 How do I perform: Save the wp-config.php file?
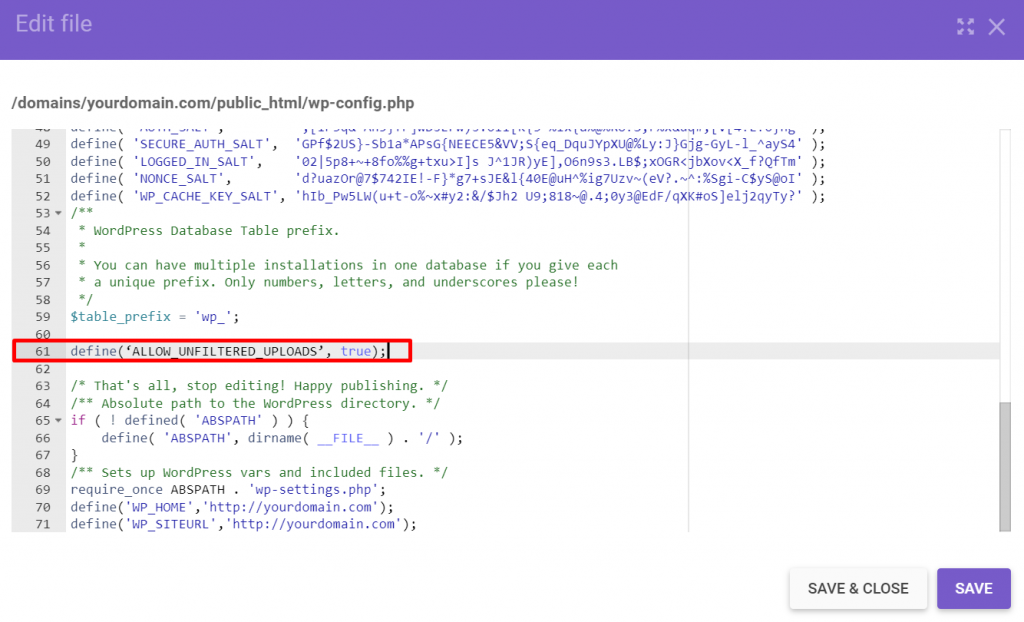(974, 588)
